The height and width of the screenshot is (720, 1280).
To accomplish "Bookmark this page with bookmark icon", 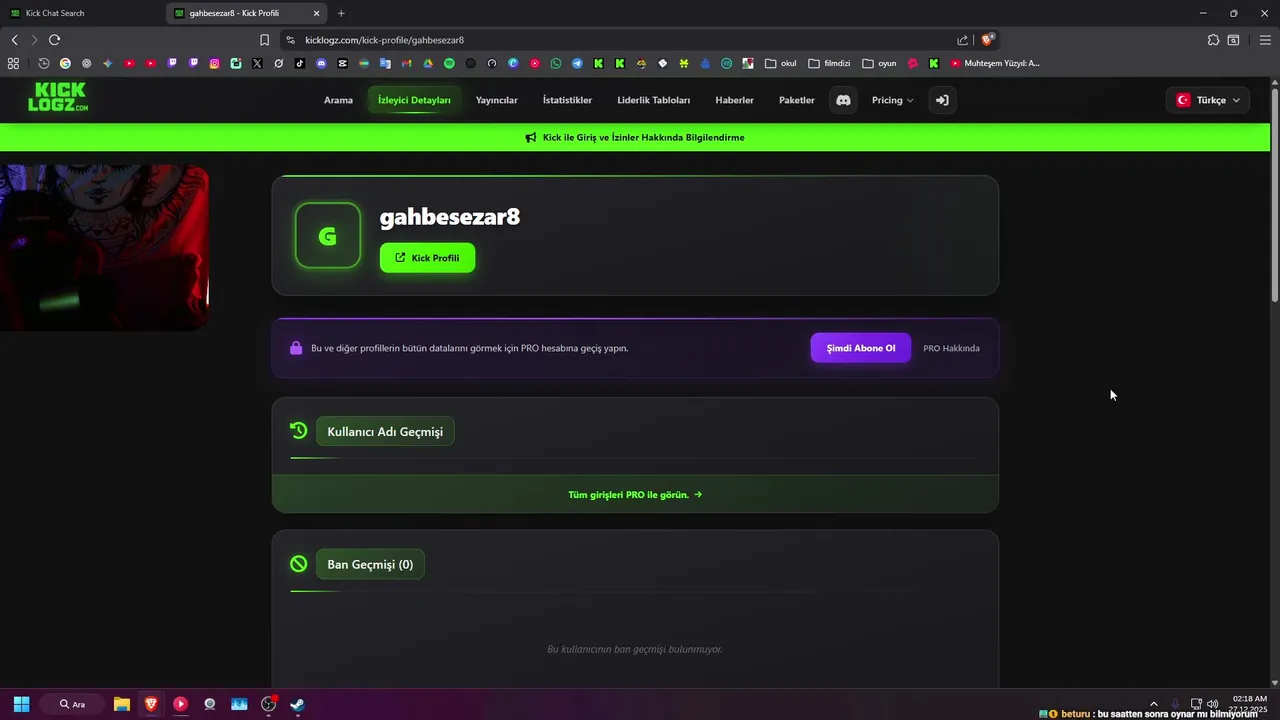I will click(x=264, y=40).
